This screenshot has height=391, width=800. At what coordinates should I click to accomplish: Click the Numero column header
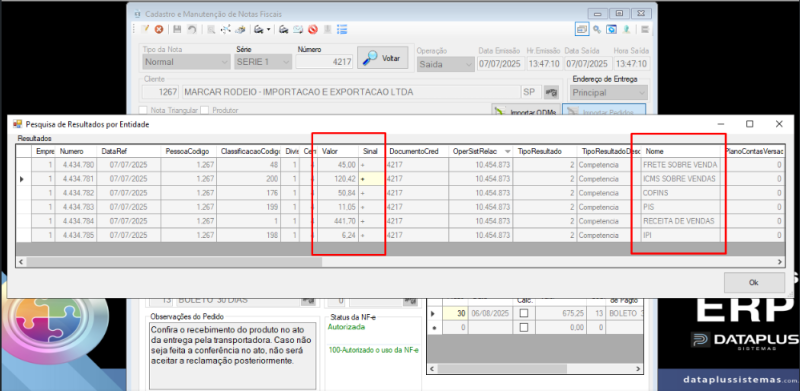[77, 152]
